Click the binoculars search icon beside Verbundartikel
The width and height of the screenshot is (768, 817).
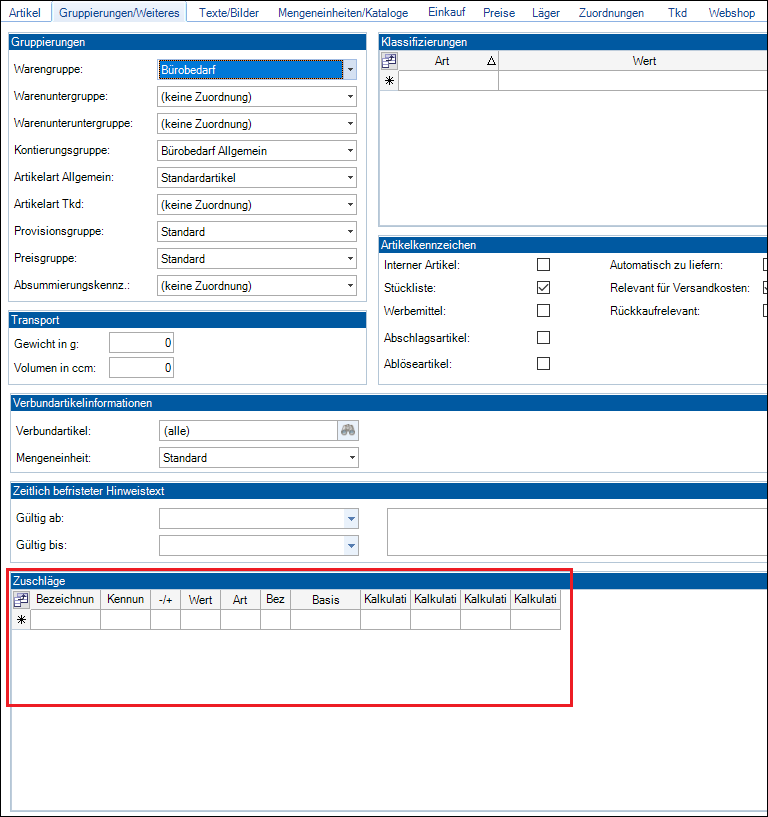(x=348, y=431)
